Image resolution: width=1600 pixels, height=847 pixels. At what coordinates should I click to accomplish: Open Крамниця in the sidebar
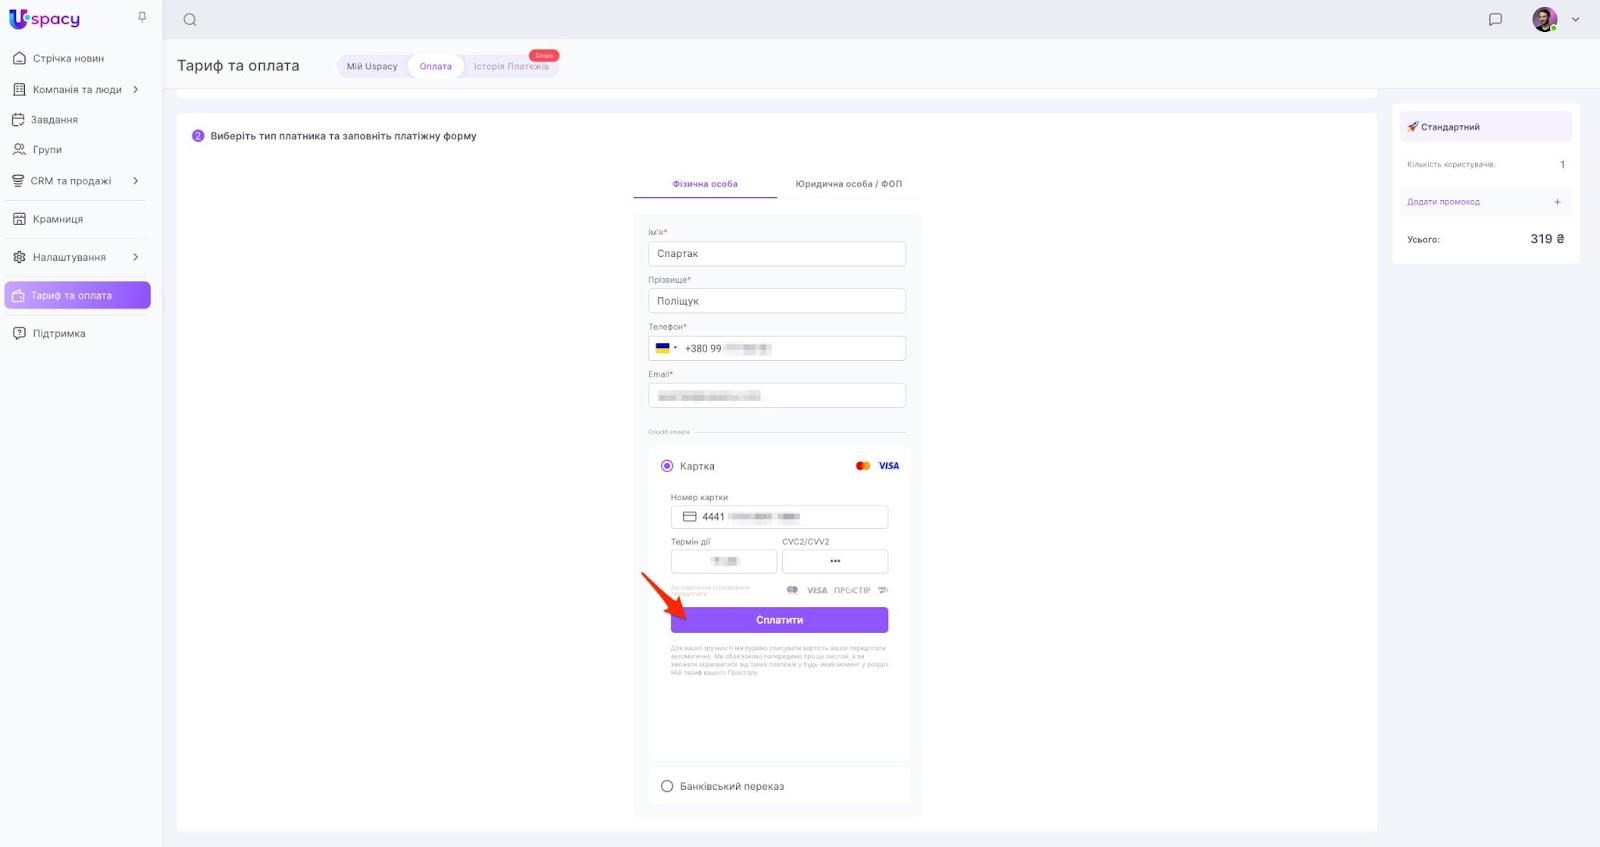point(57,219)
